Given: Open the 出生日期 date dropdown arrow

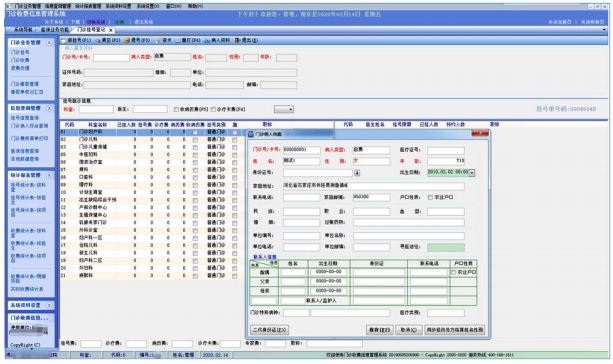Looking at the screenshot, I should point(472,172).
